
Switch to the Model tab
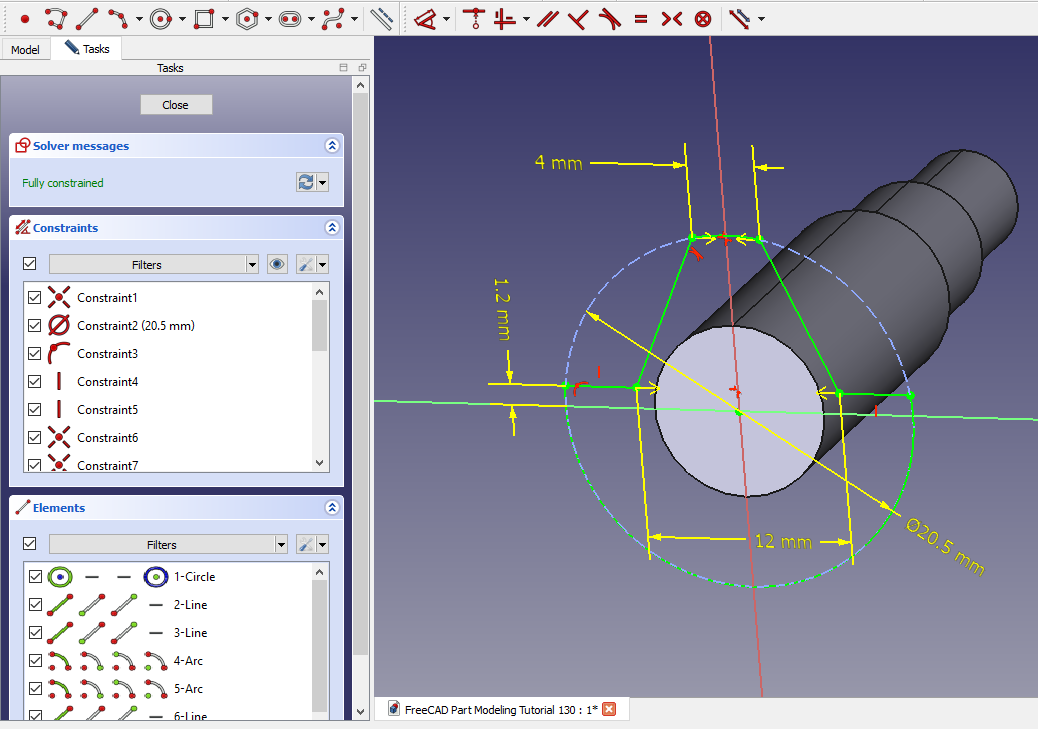pyautogui.click(x=25, y=49)
